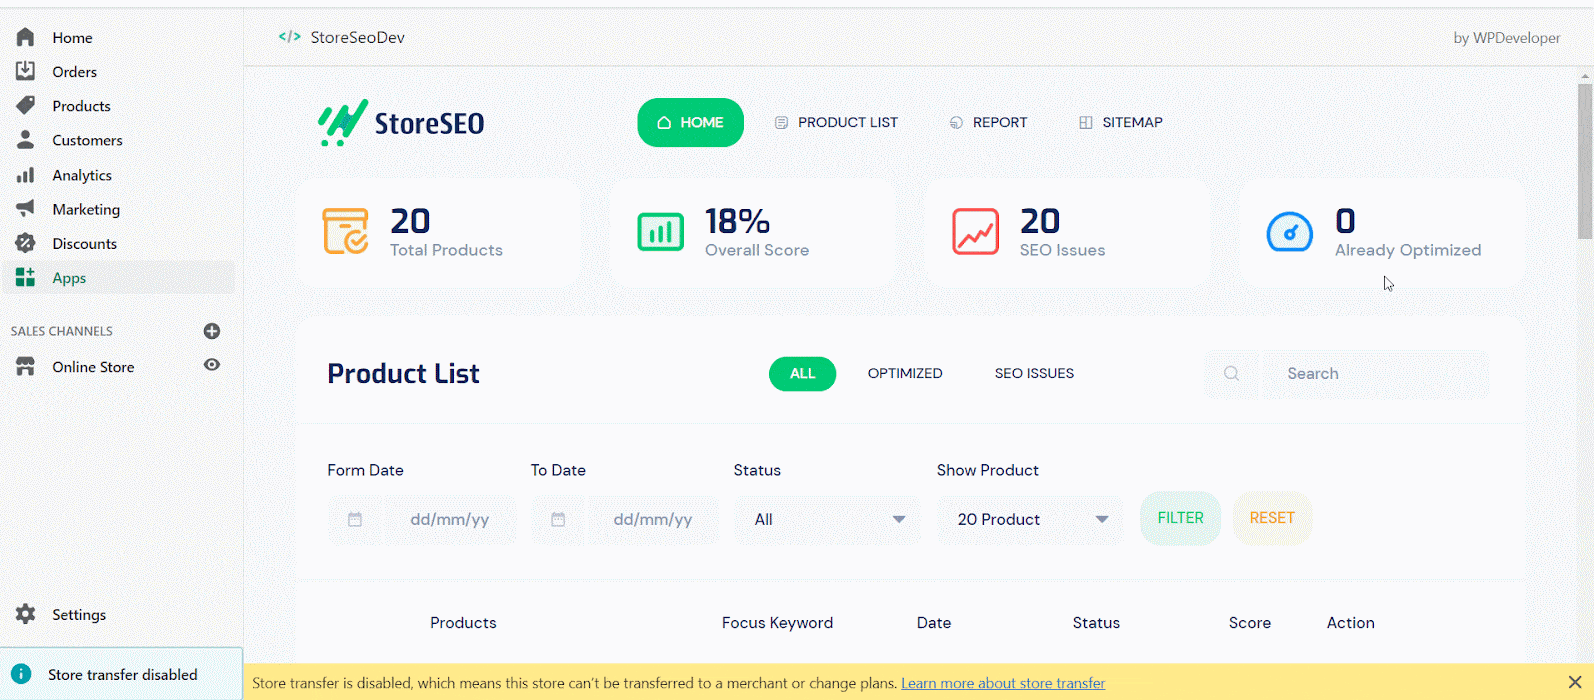The height and width of the screenshot is (700, 1594).
Task: Click the SALES CHANNELS heading
Action: click(x=62, y=331)
